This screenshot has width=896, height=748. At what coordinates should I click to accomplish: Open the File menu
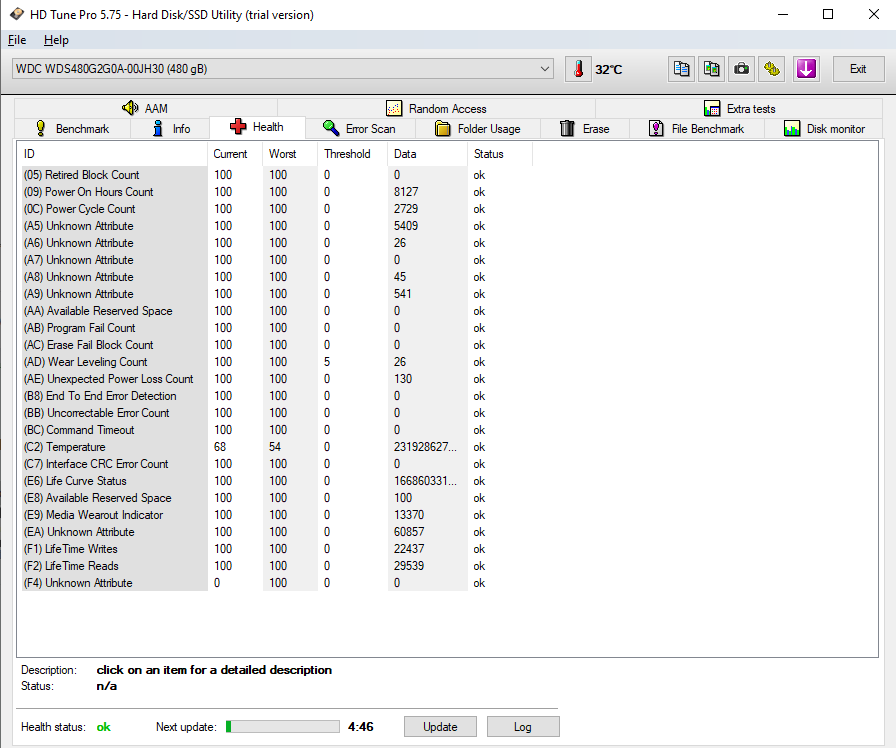[x=17, y=40]
